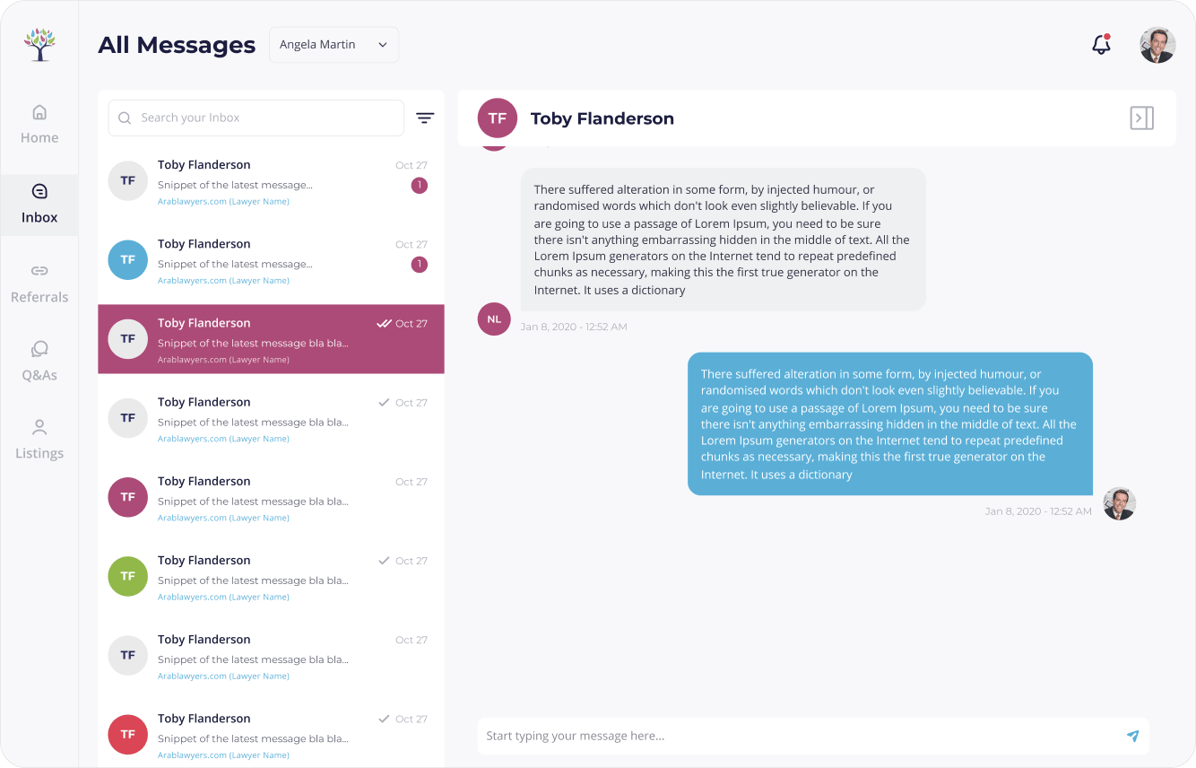The image size is (1196, 768).
Task: Open Referrals in sidebar
Action: coord(40,284)
